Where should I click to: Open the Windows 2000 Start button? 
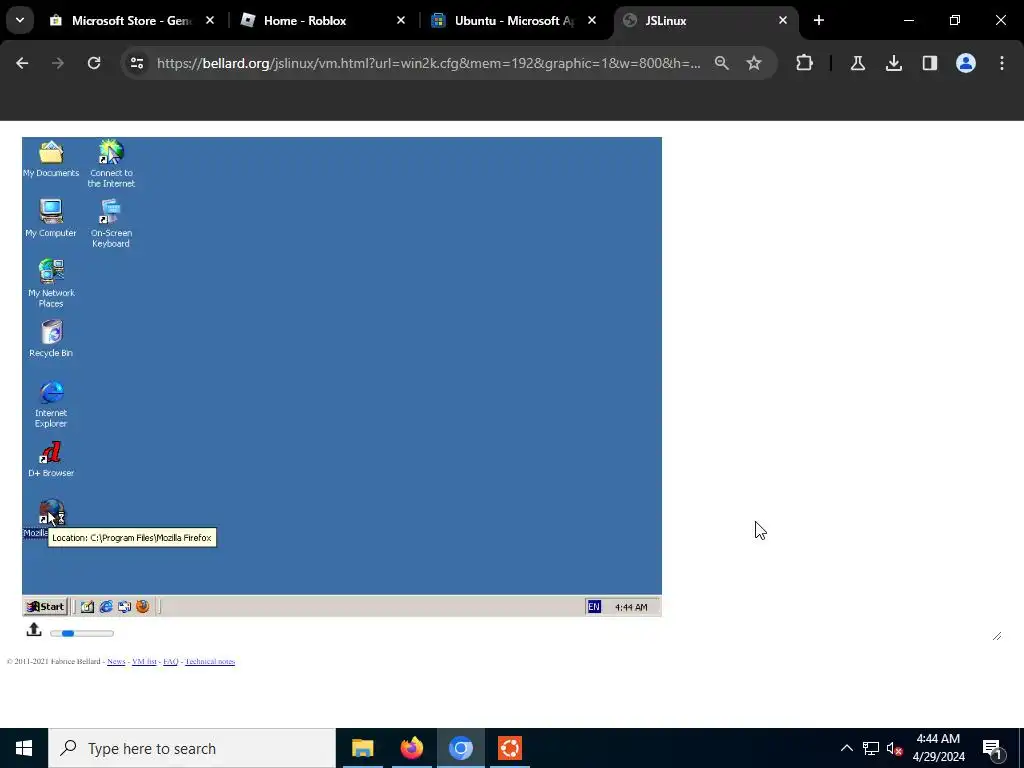click(46, 607)
